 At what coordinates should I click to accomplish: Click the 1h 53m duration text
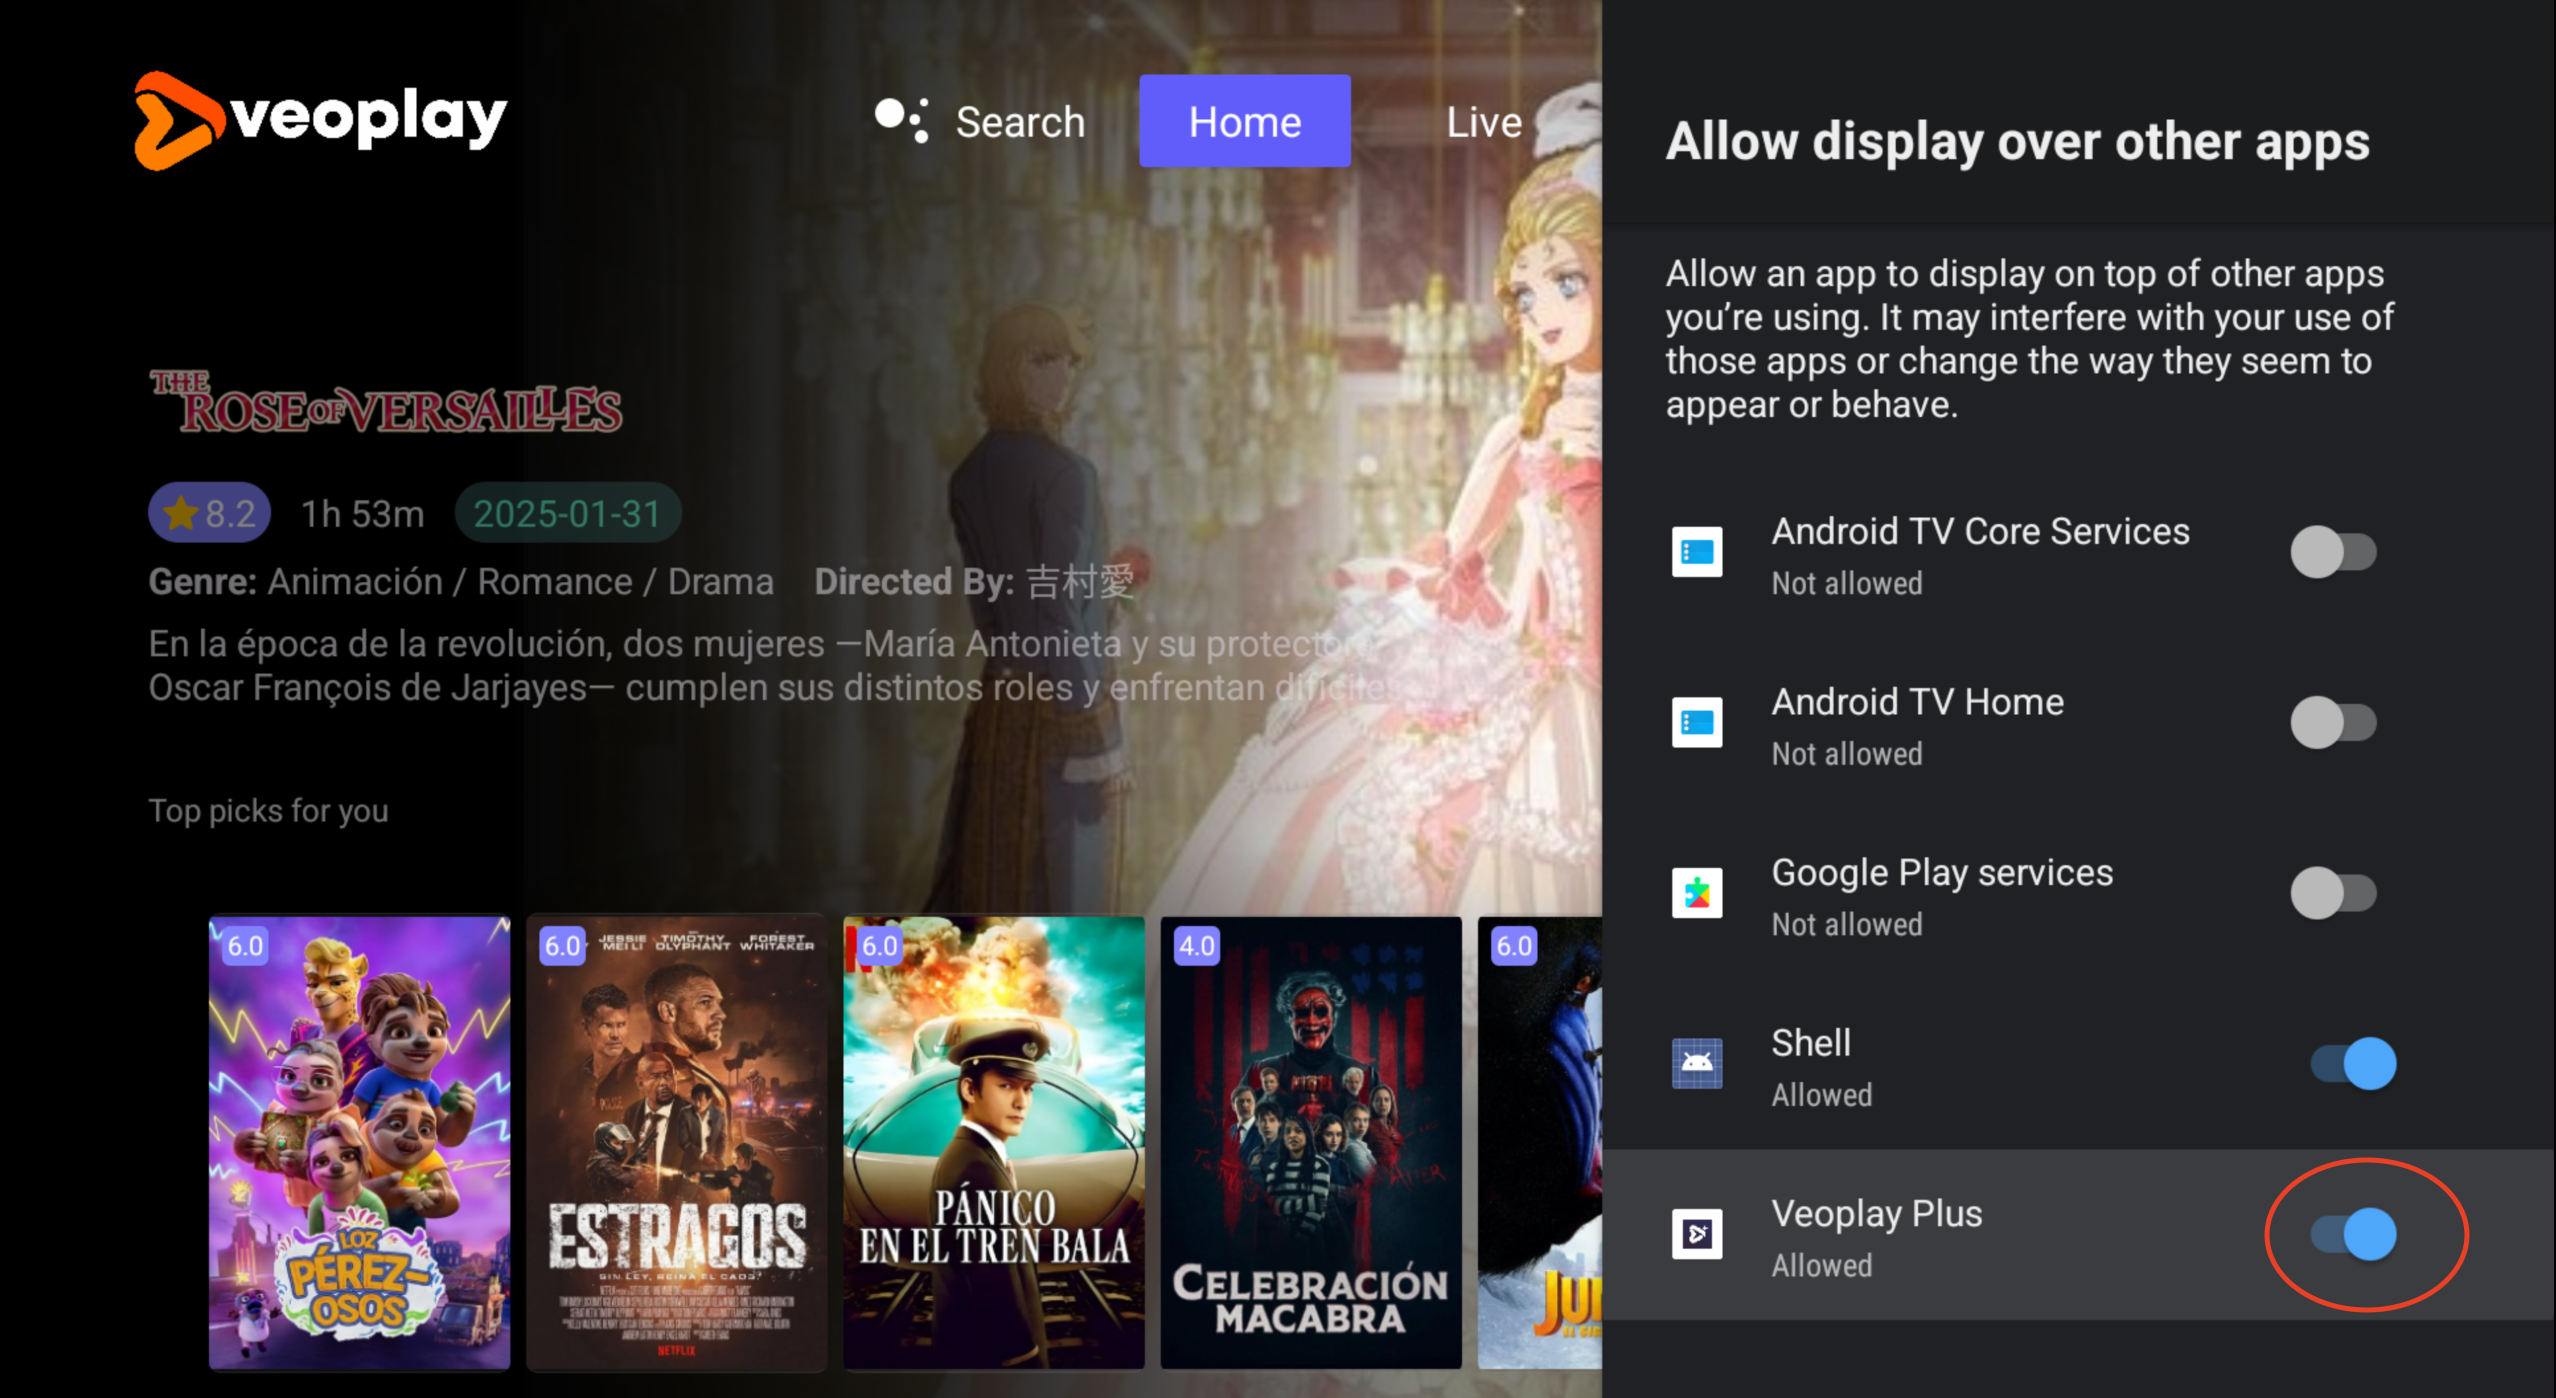363,514
